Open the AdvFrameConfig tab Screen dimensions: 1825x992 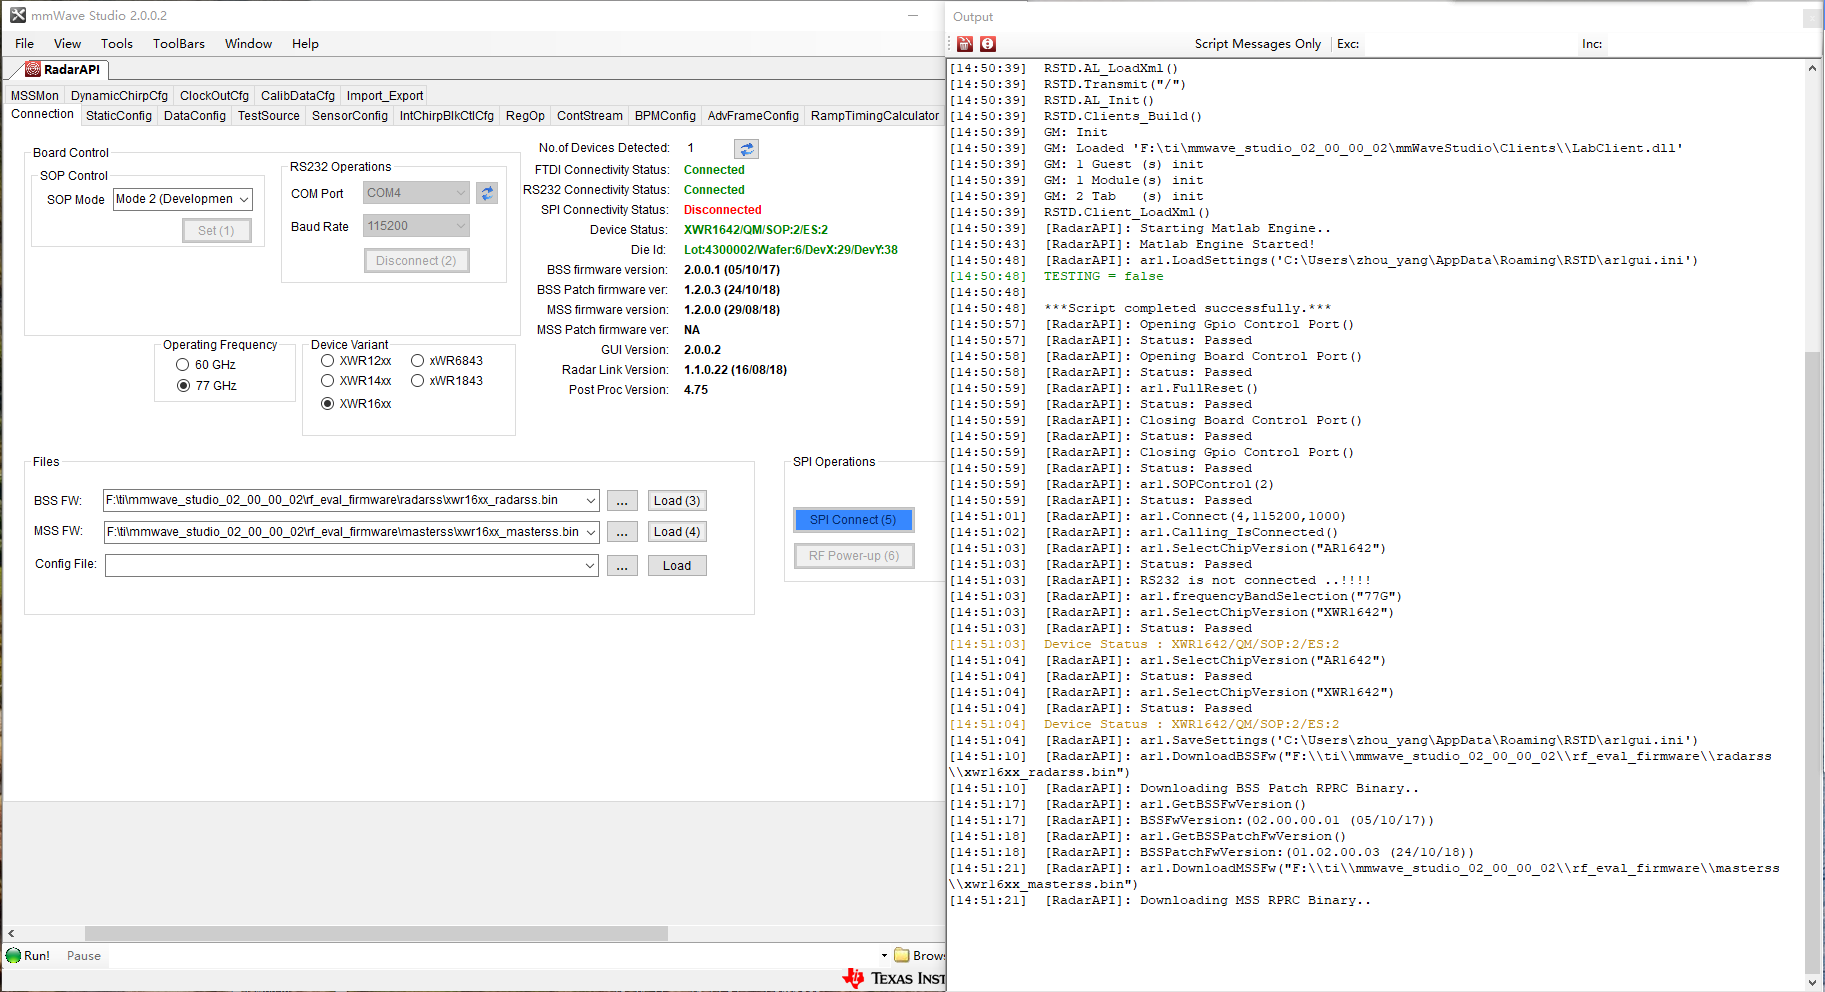[754, 116]
